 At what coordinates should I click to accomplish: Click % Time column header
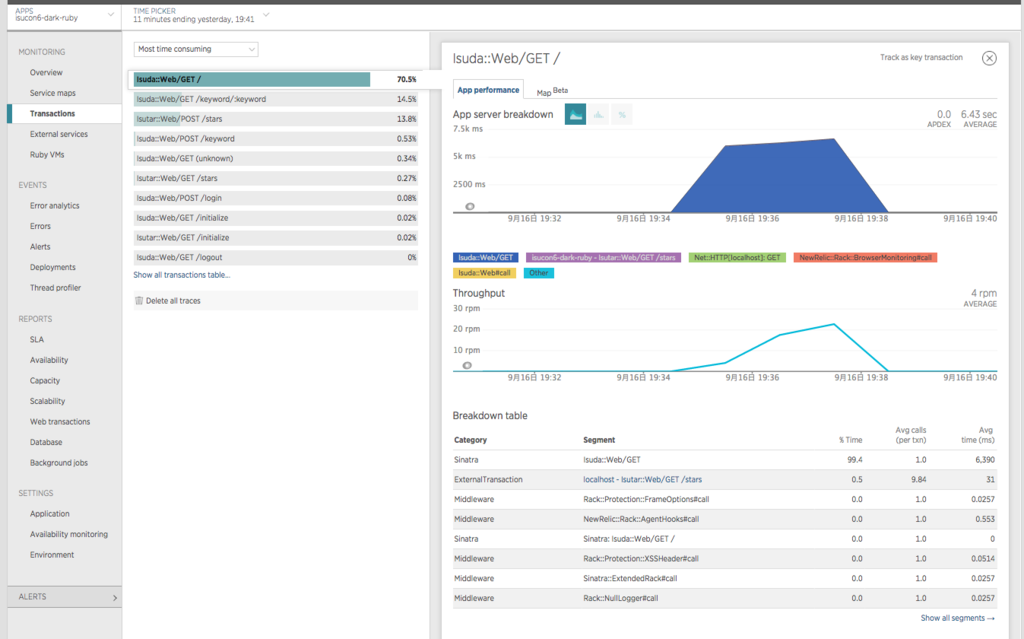point(850,440)
